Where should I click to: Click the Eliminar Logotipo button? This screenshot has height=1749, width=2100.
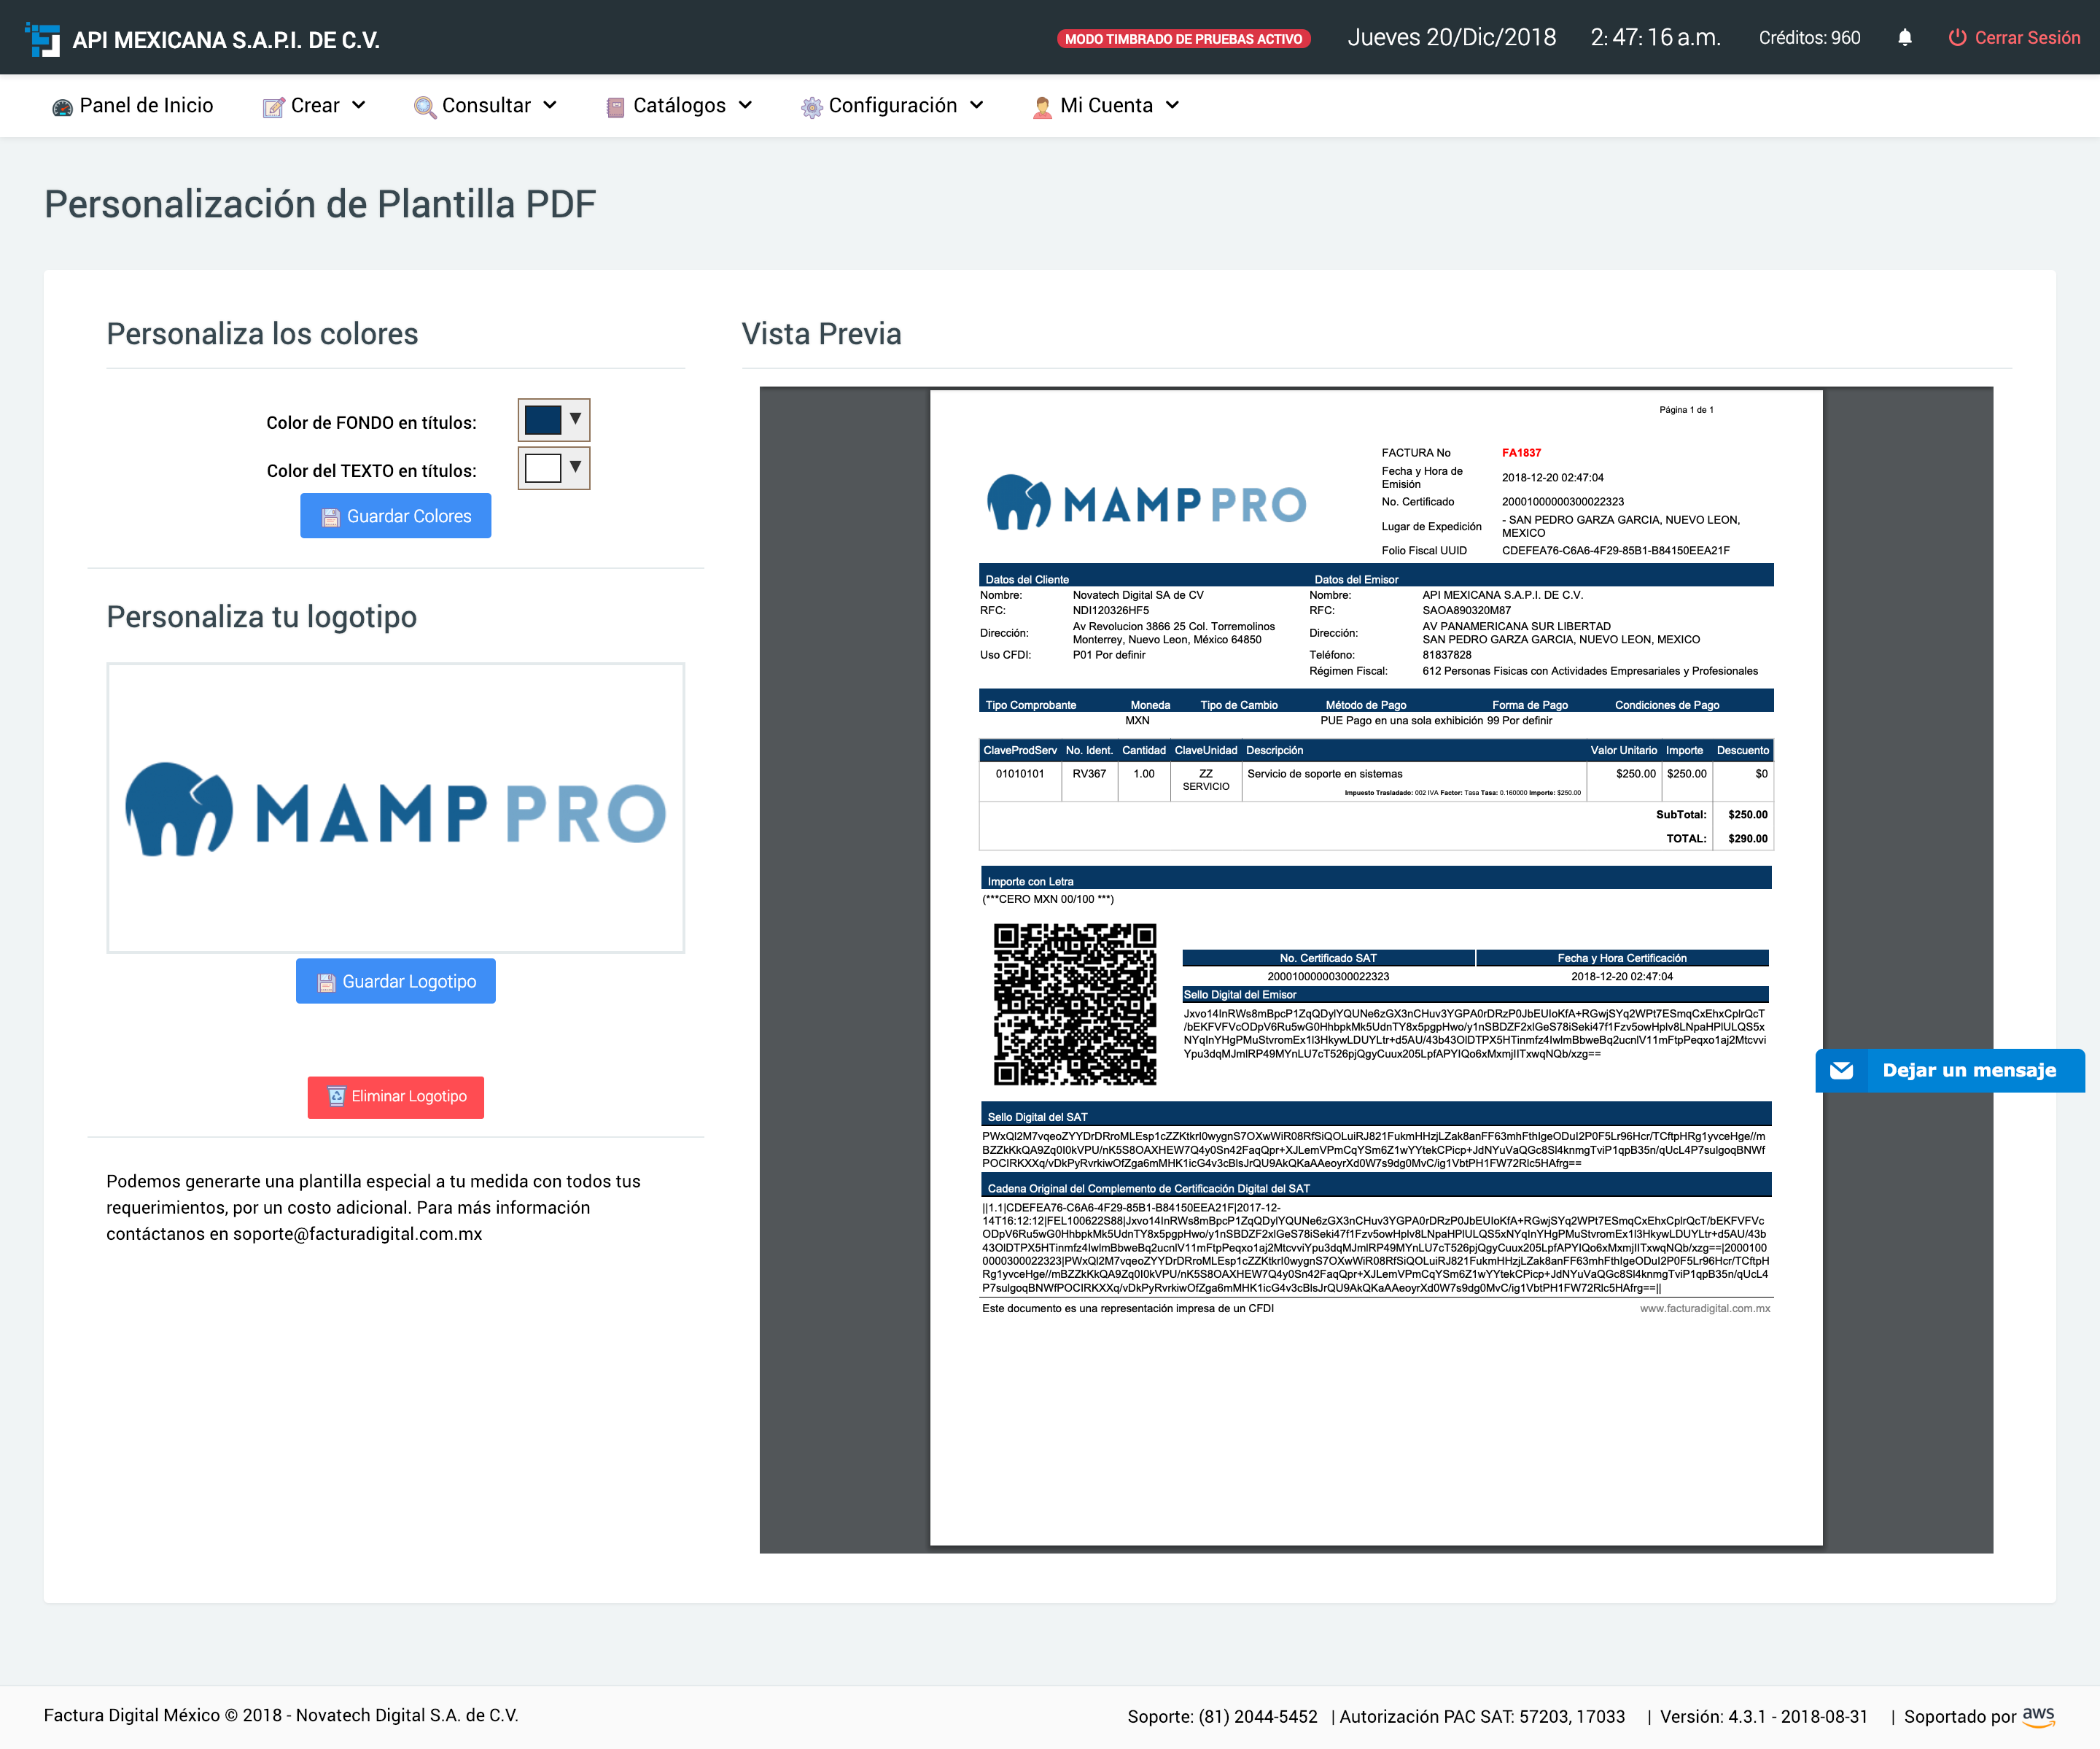click(x=396, y=1097)
